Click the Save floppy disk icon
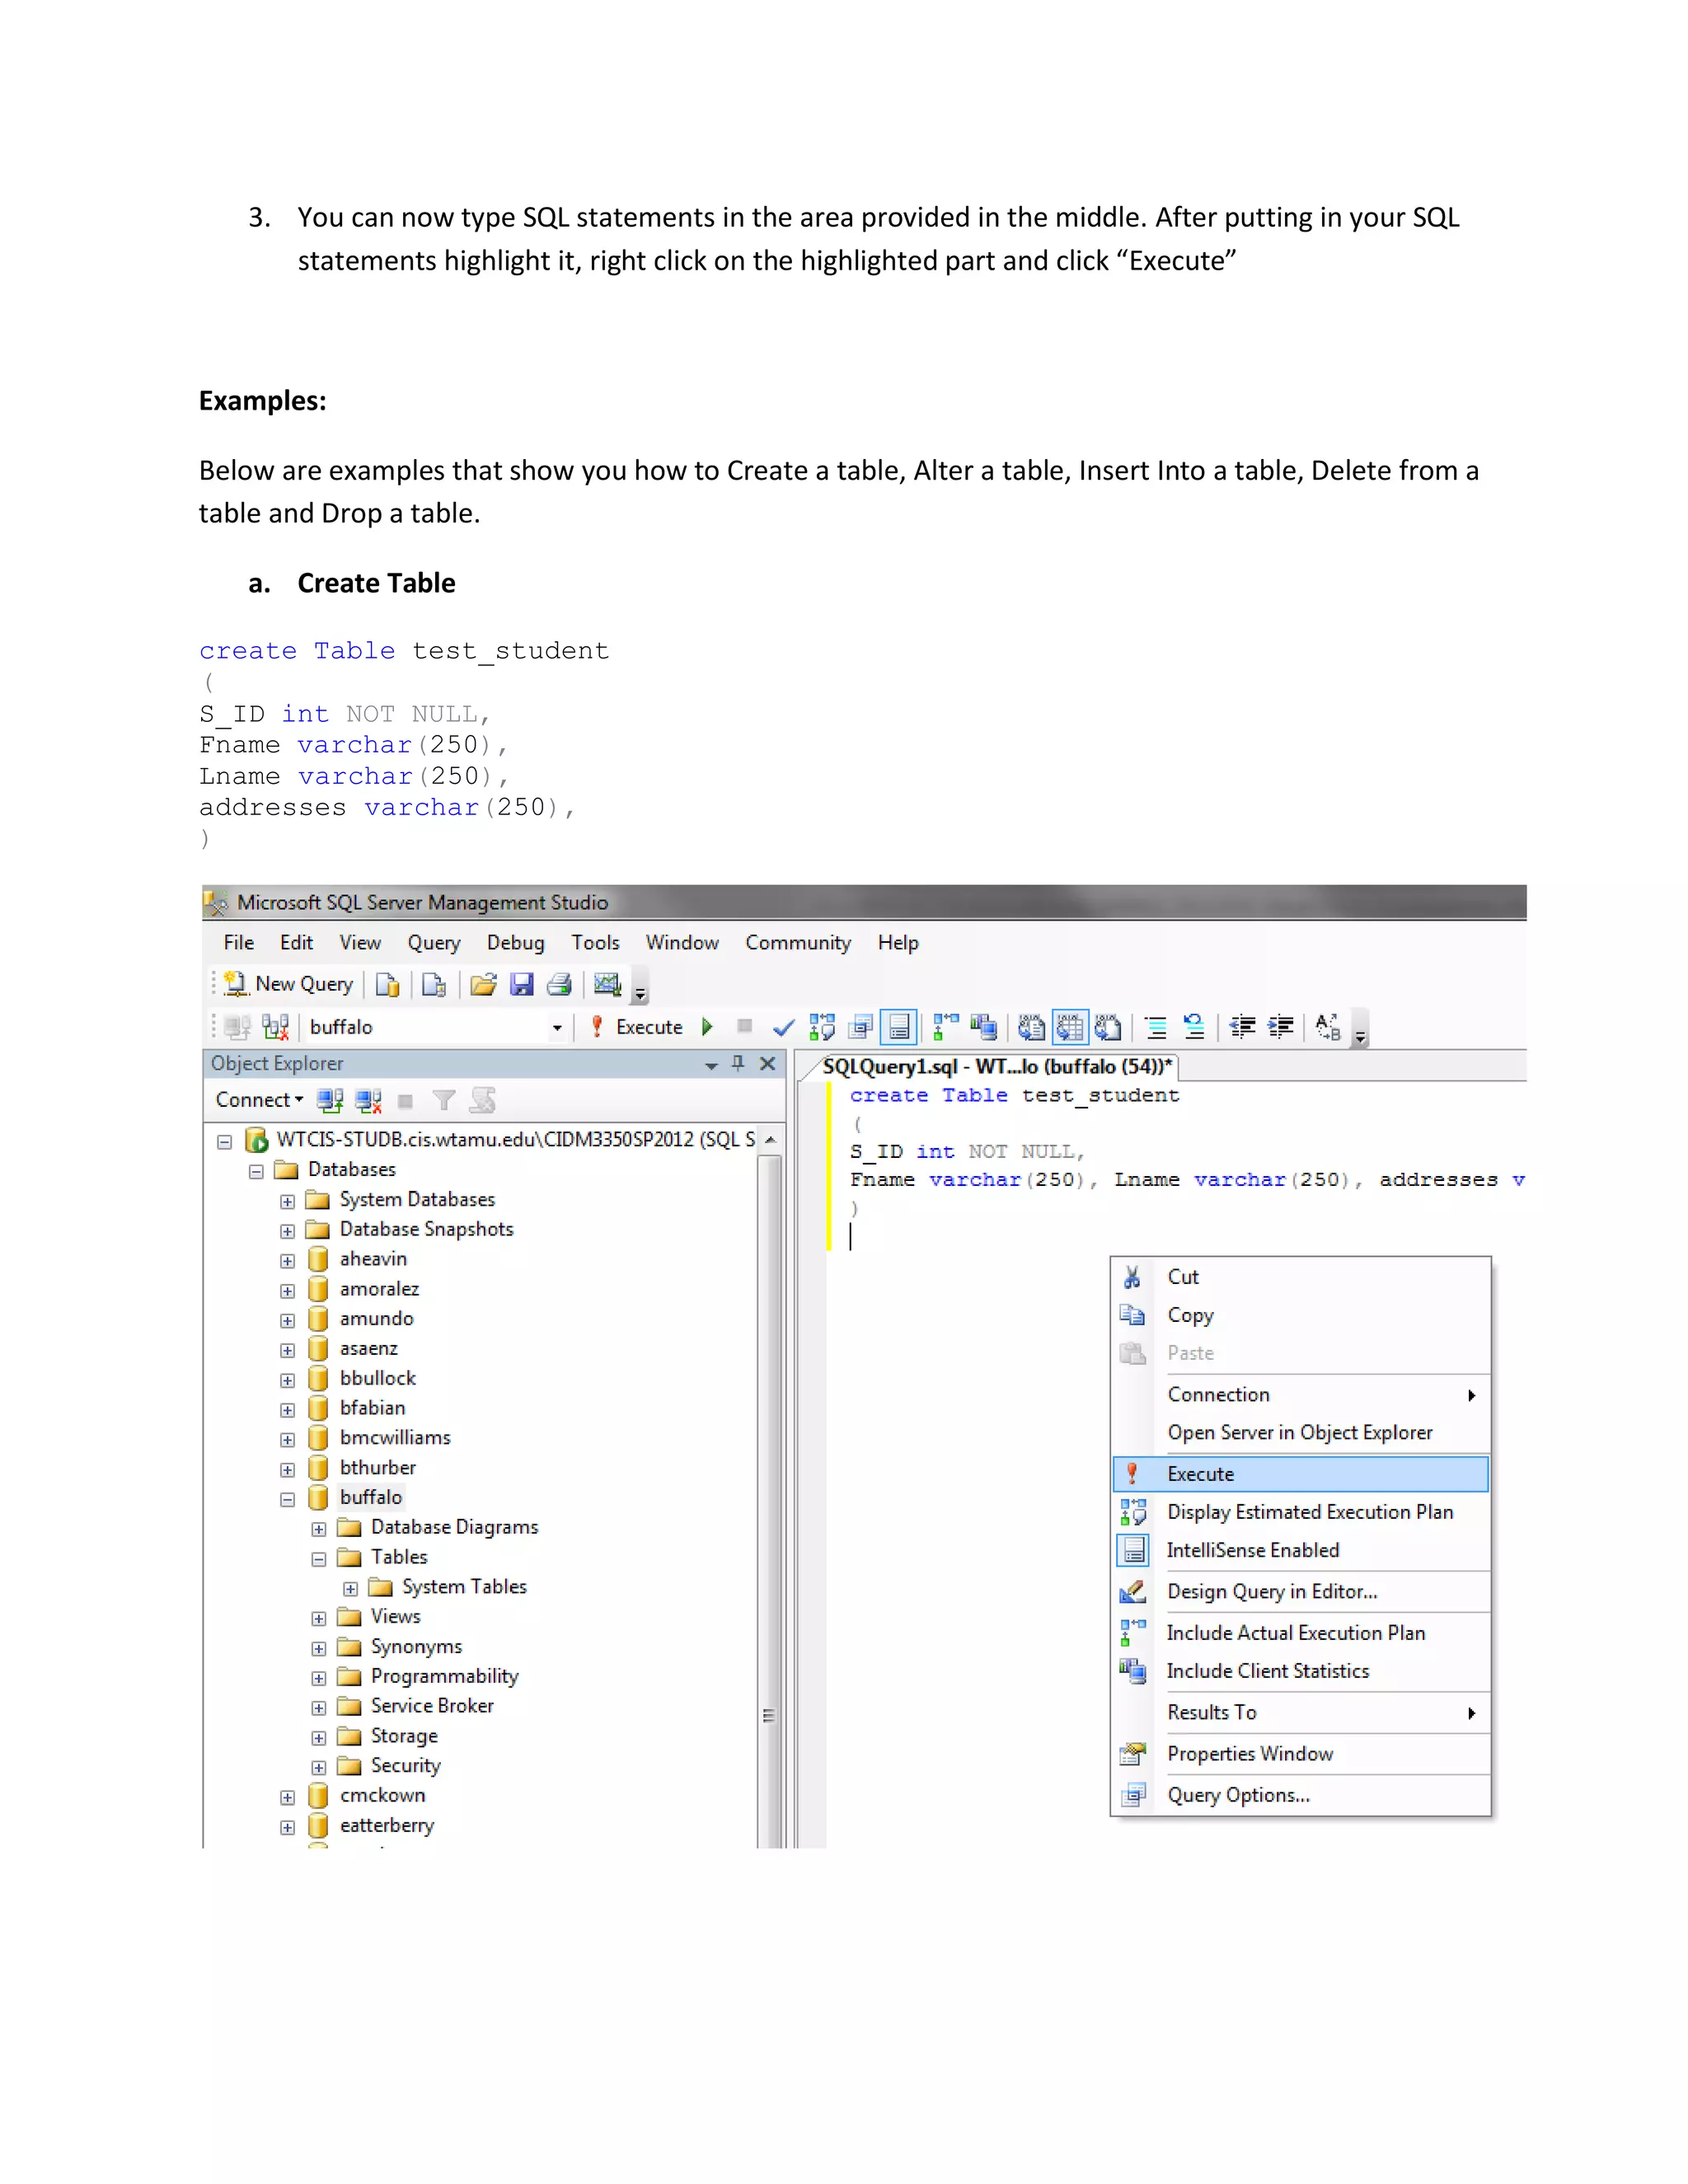Image resolution: width=1688 pixels, height=2184 pixels. pos(521,985)
